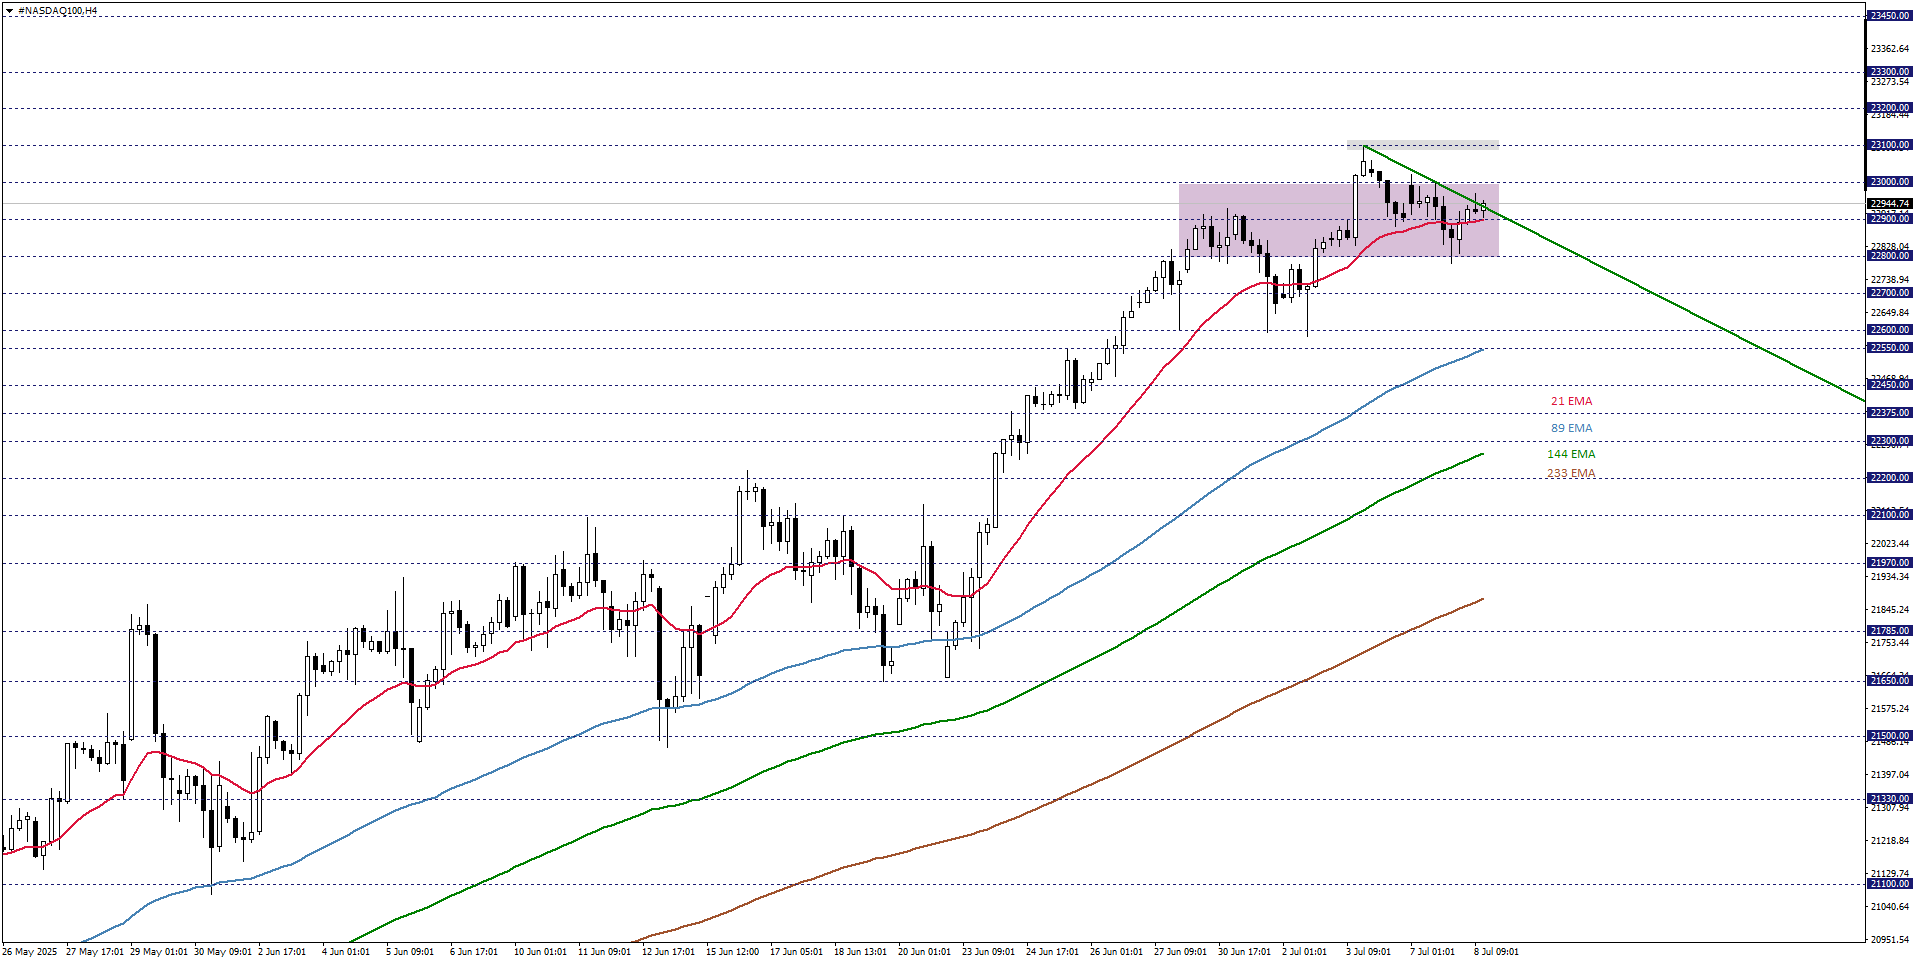This screenshot has width=1916, height=963.
Task: Click the 22375.00 price level label
Action: 1890,413
